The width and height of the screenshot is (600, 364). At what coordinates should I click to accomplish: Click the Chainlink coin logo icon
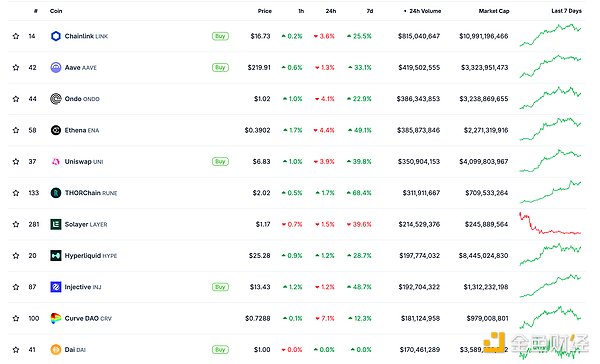[x=56, y=36]
